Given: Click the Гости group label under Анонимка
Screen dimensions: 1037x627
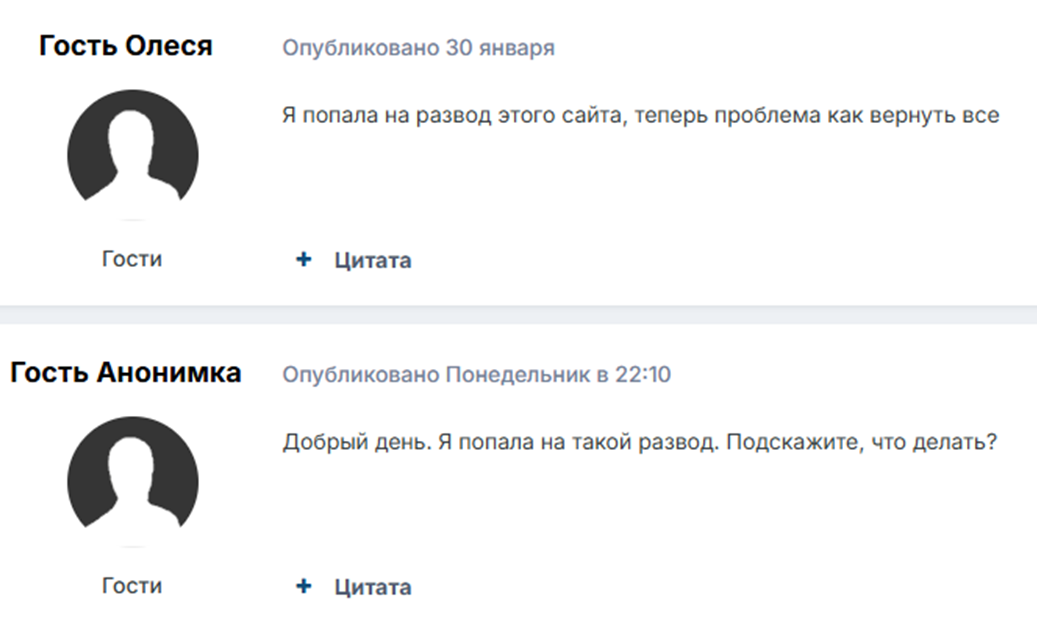Looking at the screenshot, I should click(132, 585).
